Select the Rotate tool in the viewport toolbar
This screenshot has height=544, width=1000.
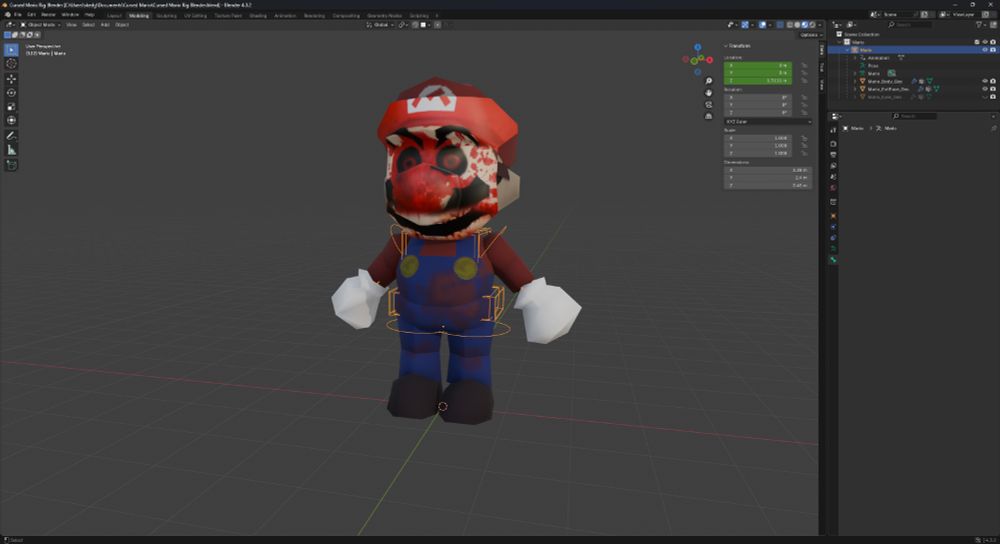pos(12,92)
